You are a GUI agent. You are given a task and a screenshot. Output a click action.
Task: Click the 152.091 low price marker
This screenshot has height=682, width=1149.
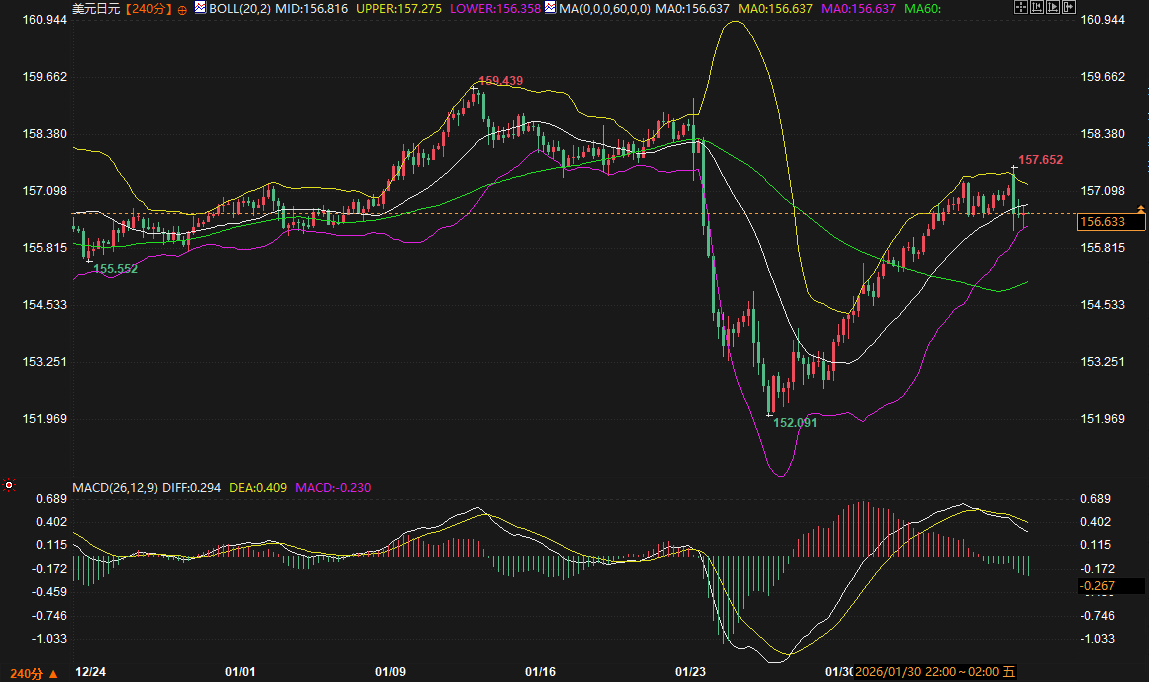point(795,423)
